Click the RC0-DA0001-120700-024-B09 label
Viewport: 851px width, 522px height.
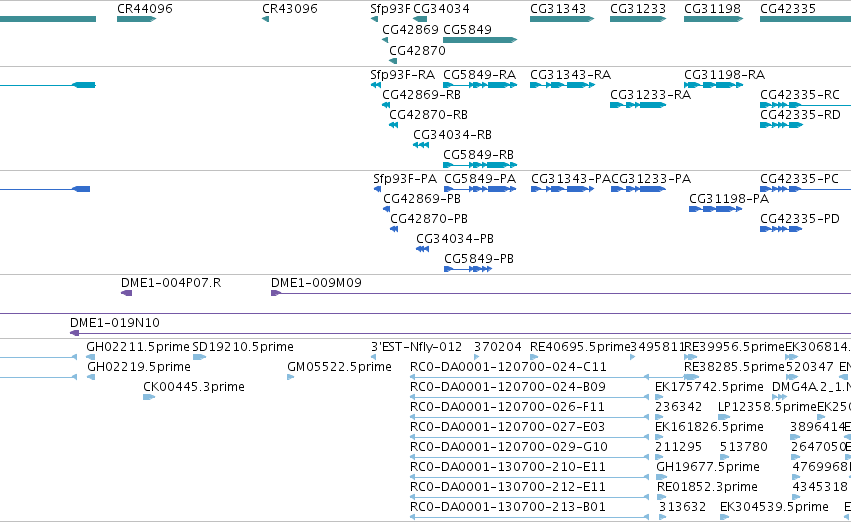pyautogui.click(x=507, y=387)
